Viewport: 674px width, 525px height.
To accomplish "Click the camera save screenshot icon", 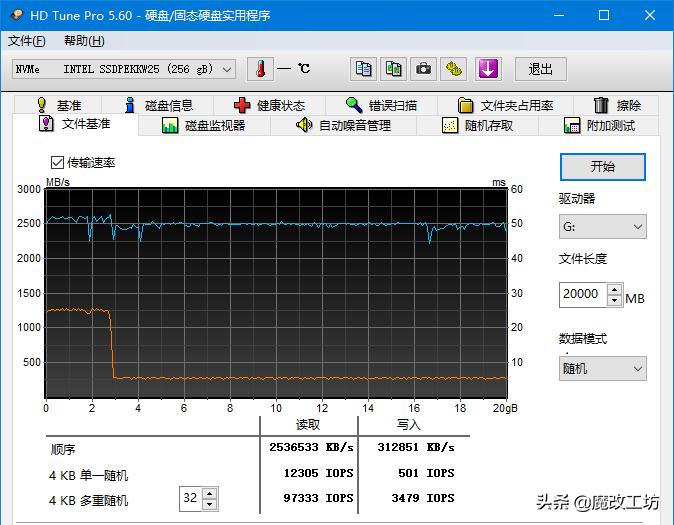I will tap(424, 69).
